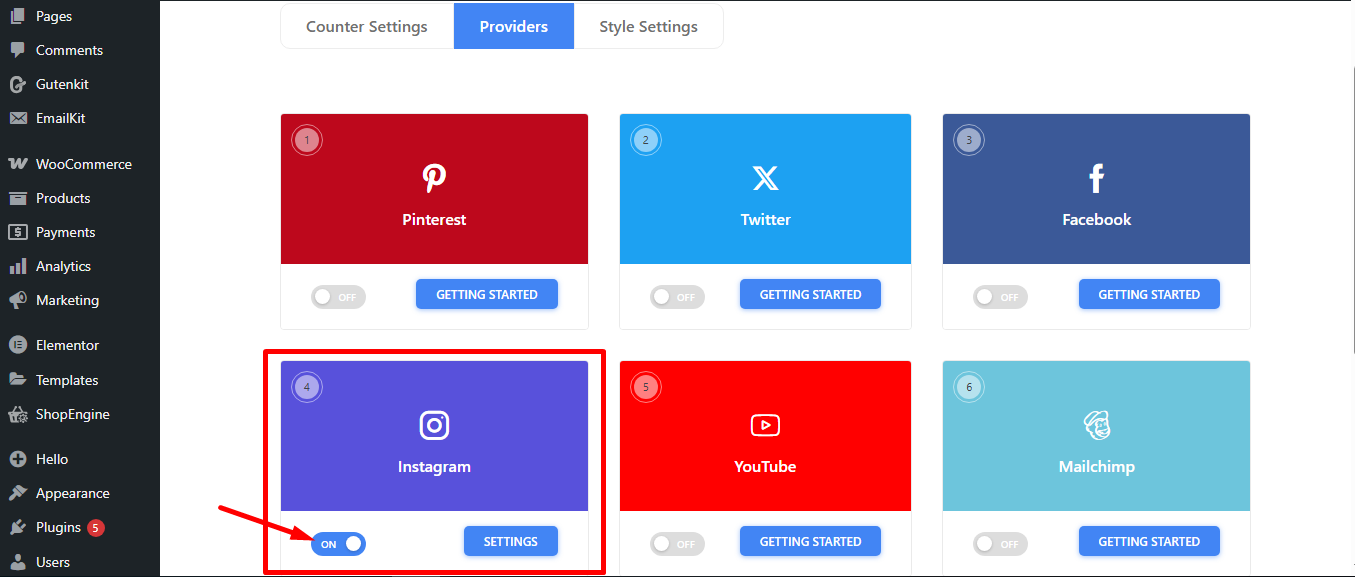Click the Hello label in sidebar
Screen dimensions: 1355x577
coord(52,459)
